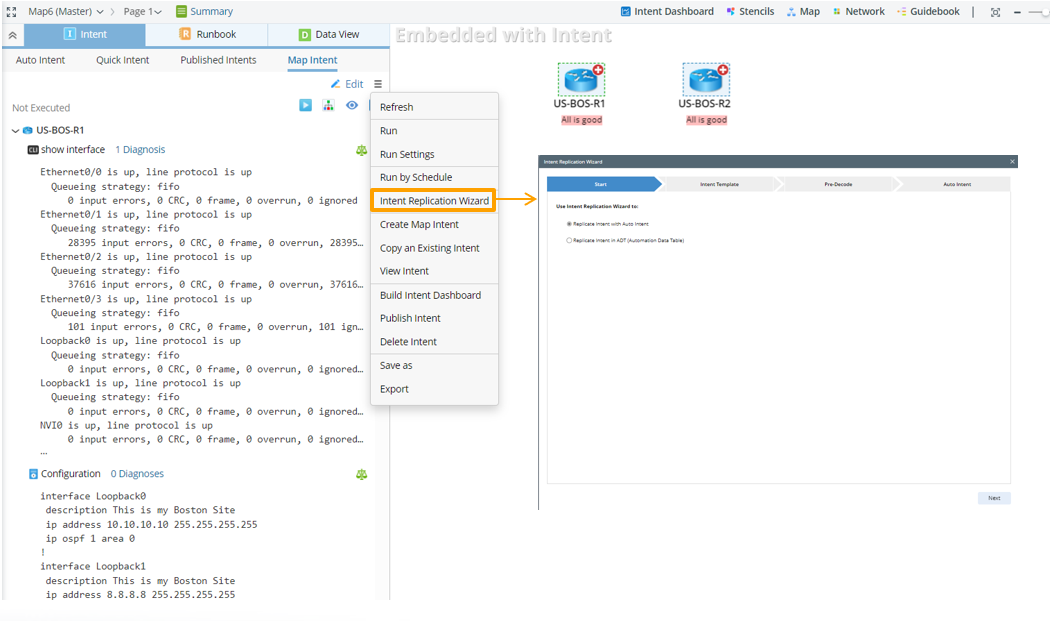Select Replicate Intent in ADT radio

point(569,240)
